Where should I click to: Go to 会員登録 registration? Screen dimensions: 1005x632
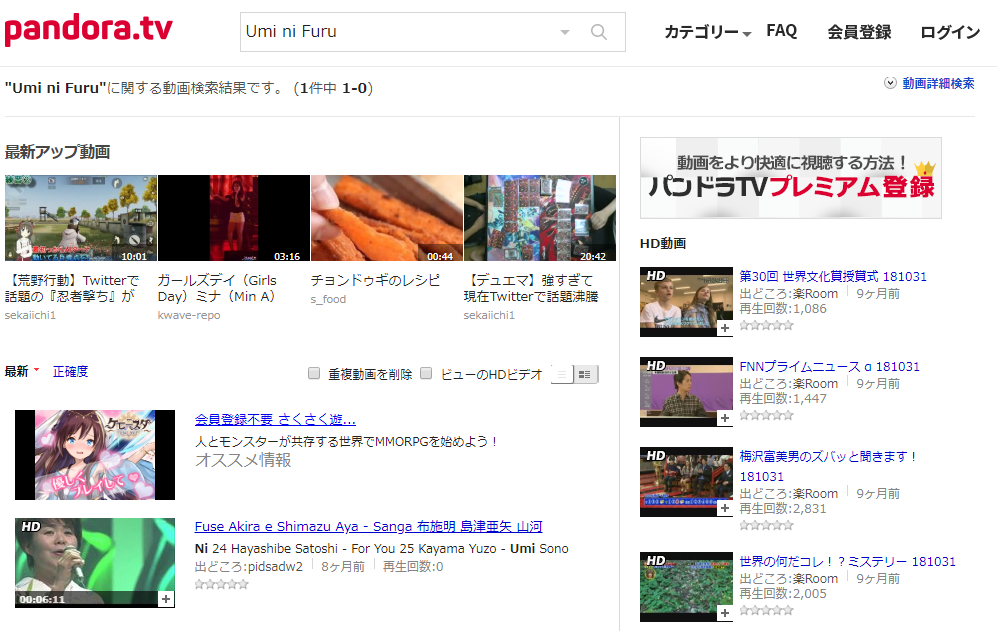pyautogui.click(x=859, y=32)
